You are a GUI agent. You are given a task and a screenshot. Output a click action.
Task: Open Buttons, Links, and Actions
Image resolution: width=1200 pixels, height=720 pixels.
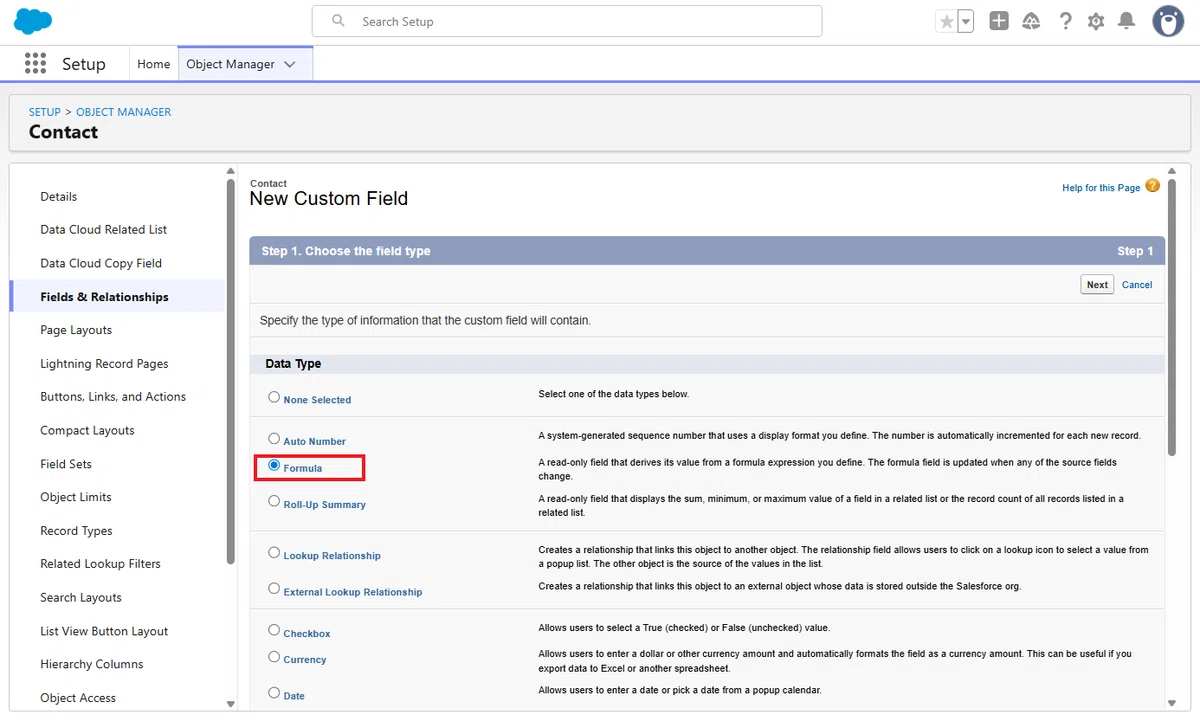113,397
